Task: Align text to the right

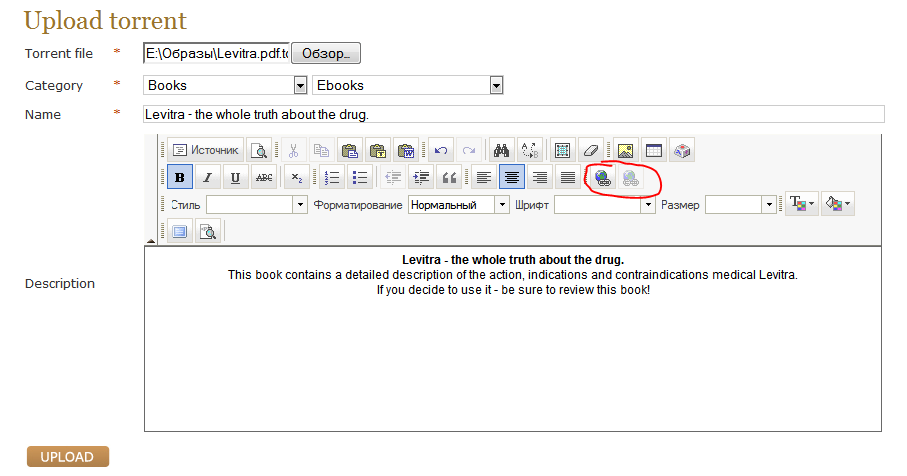Action: coord(540,177)
